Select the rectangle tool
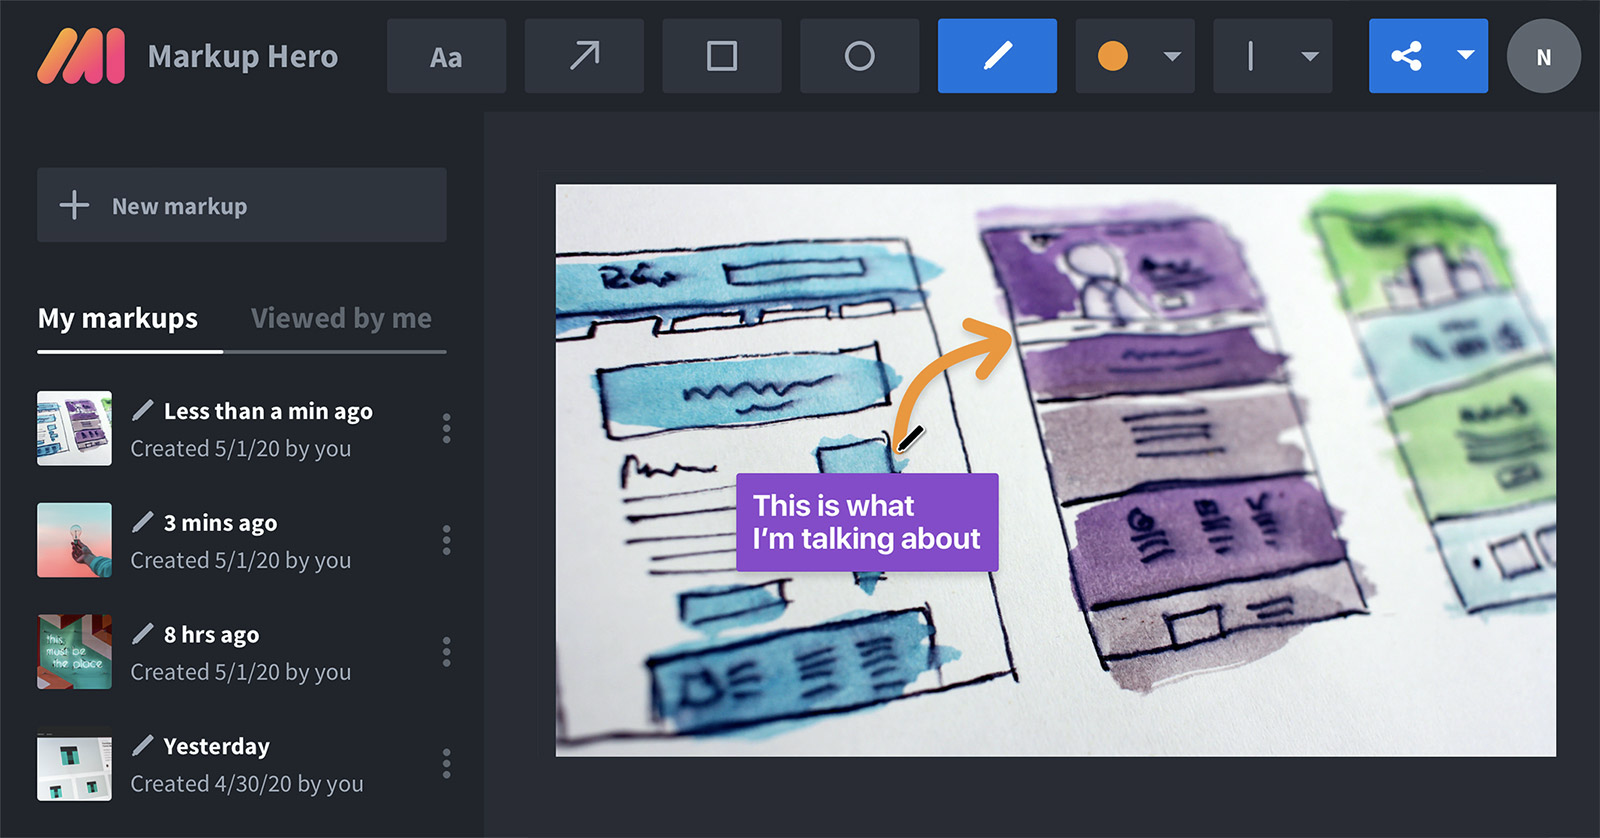The image size is (1600, 838). pyautogui.click(x=722, y=56)
